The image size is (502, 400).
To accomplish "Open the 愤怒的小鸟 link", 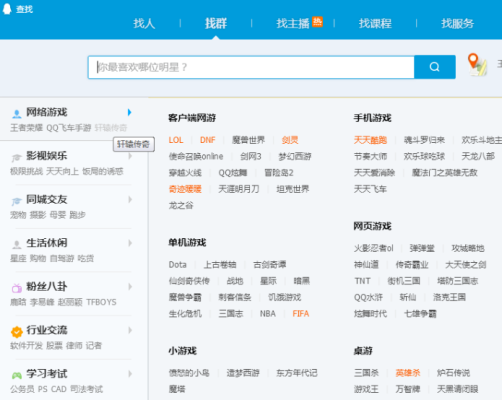I will point(189,373).
